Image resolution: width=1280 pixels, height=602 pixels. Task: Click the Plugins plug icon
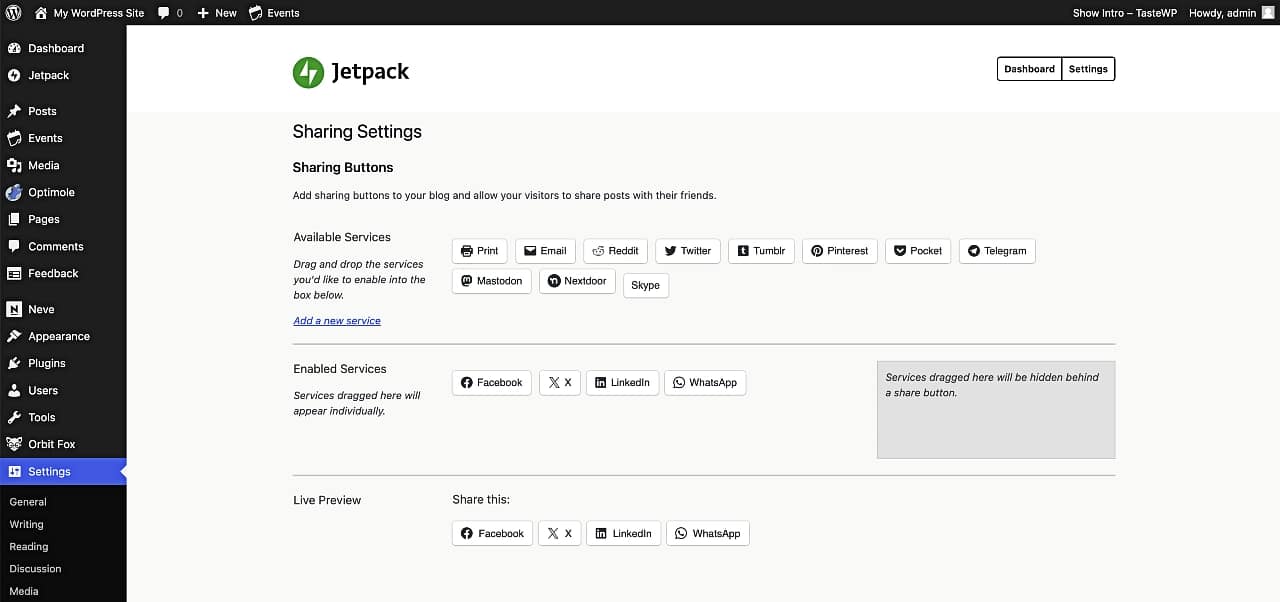pyautogui.click(x=14, y=363)
